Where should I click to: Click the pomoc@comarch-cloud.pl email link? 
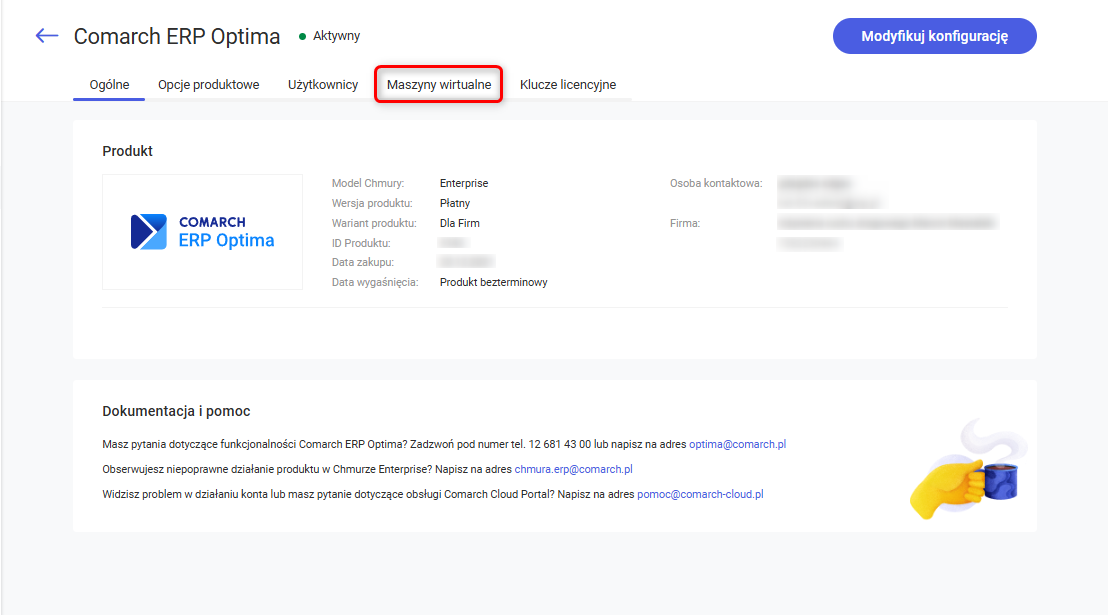click(700, 495)
